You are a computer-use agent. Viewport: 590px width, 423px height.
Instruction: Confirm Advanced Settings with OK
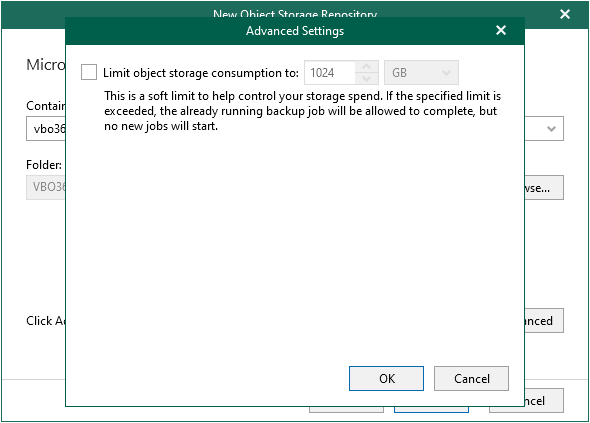pos(386,378)
